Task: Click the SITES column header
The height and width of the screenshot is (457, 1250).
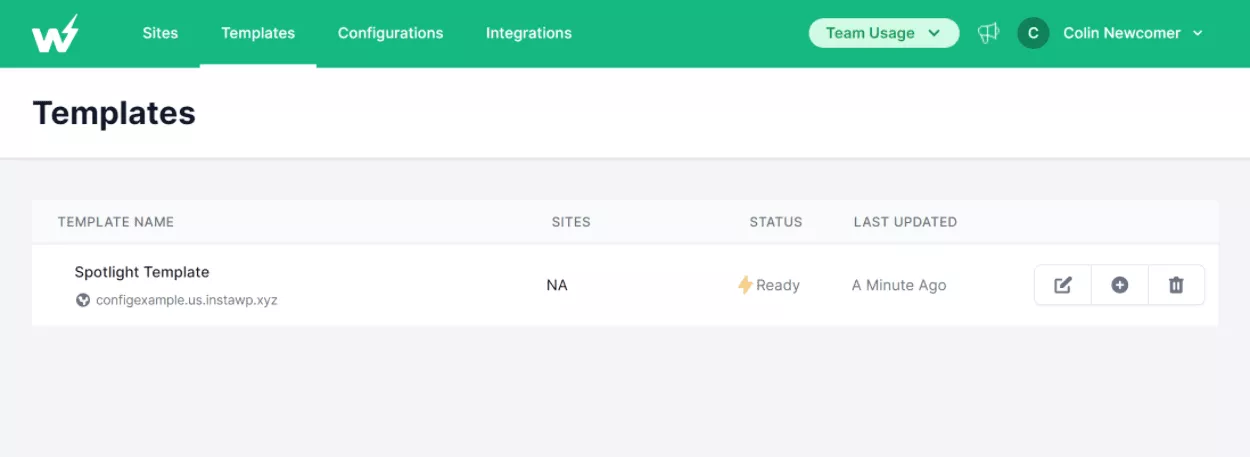Action: (x=571, y=222)
